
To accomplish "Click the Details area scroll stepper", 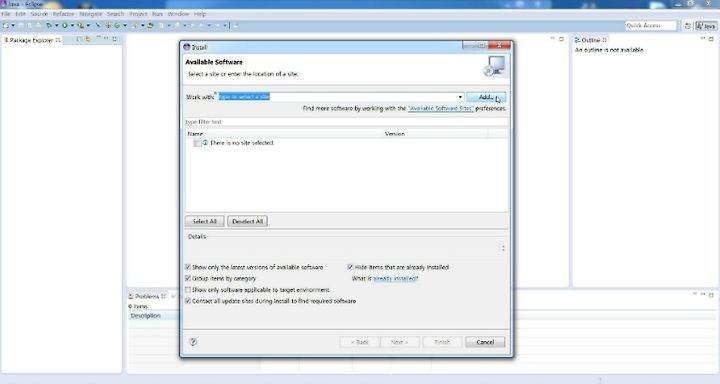I will point(503,248).
